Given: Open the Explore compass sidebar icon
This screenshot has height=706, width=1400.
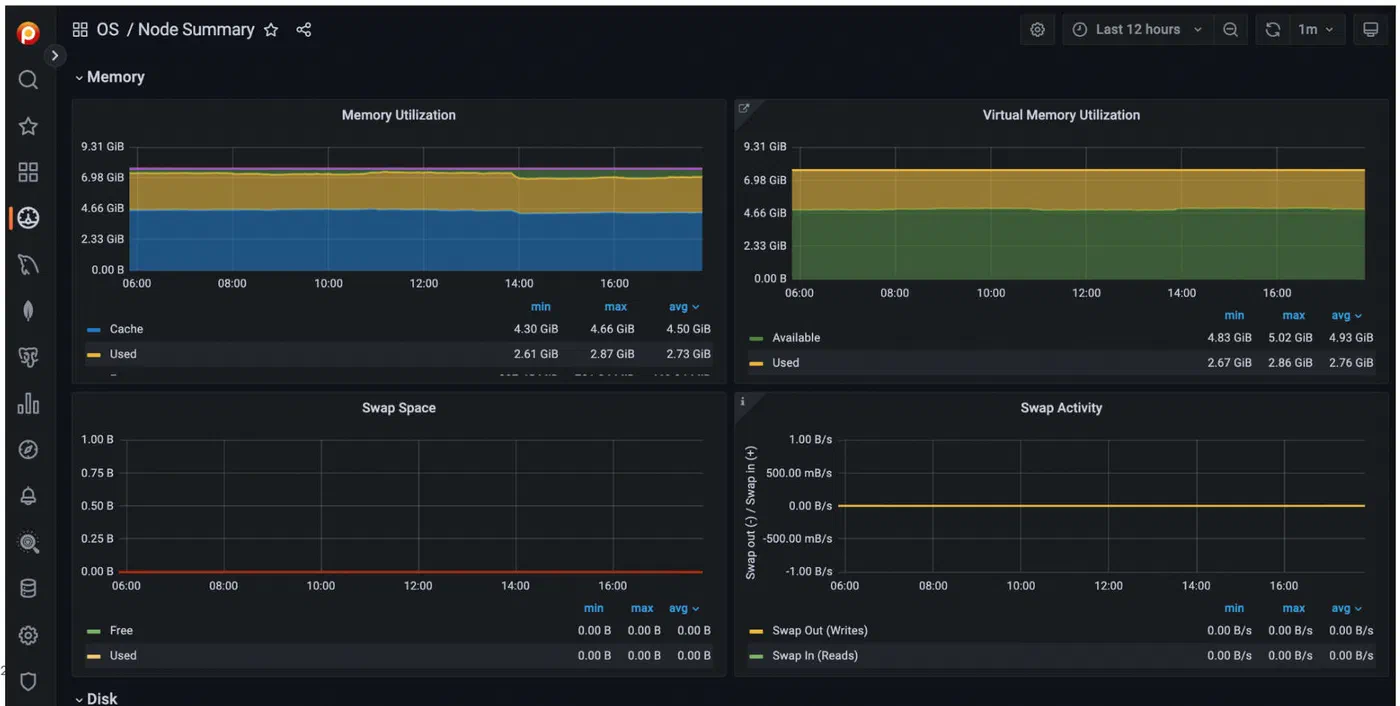Looking at the screenshot, I should coord(28,450).
